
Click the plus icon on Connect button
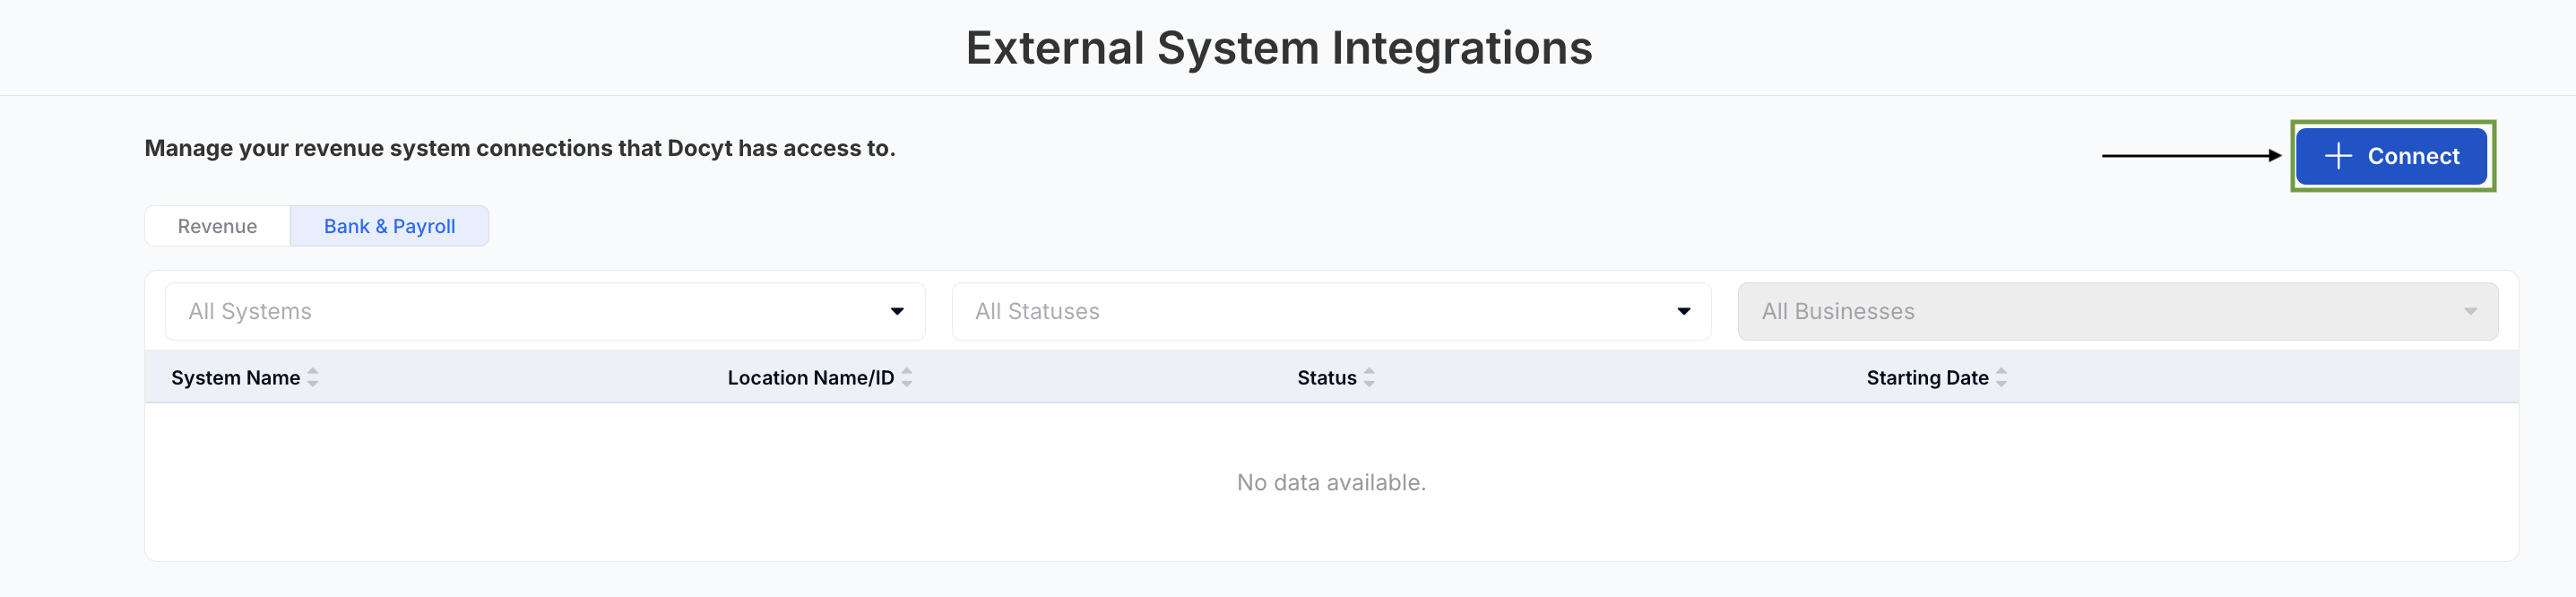(2337, 156)
